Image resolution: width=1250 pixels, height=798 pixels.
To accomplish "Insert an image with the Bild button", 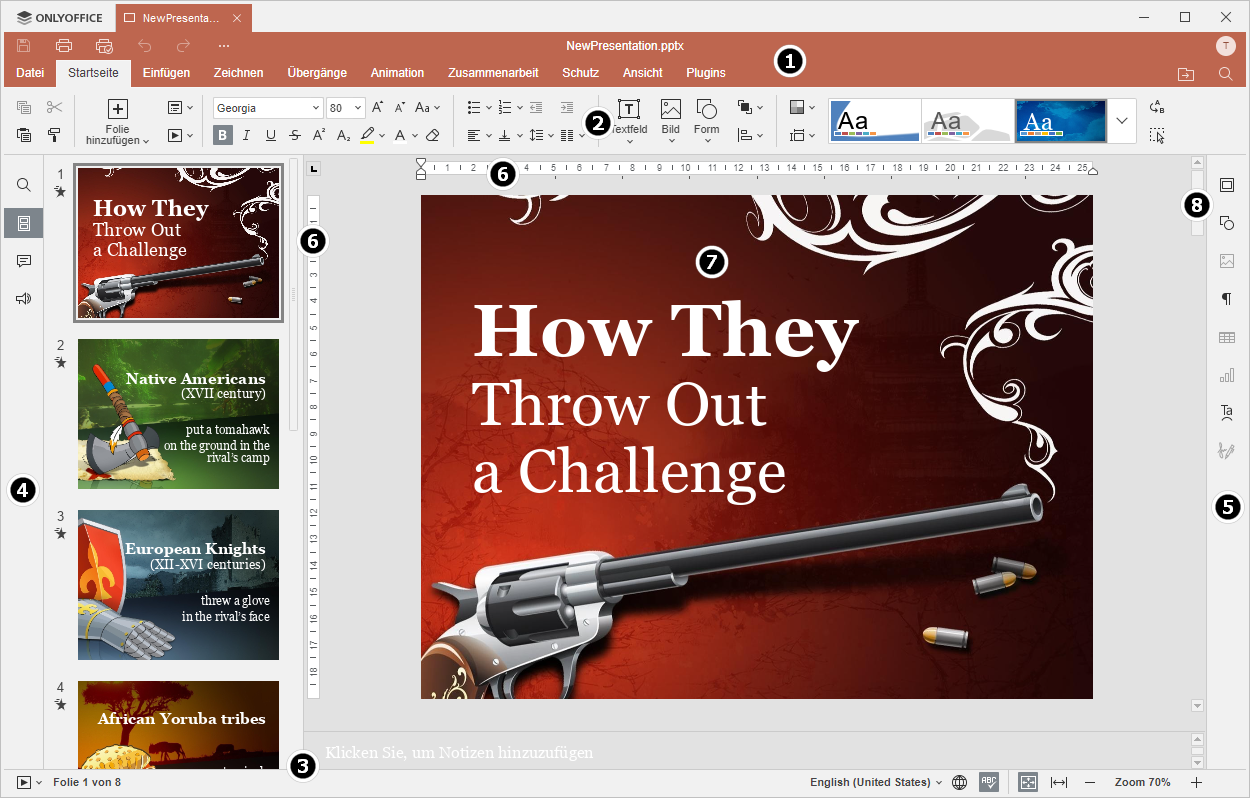I will point(670,115).
